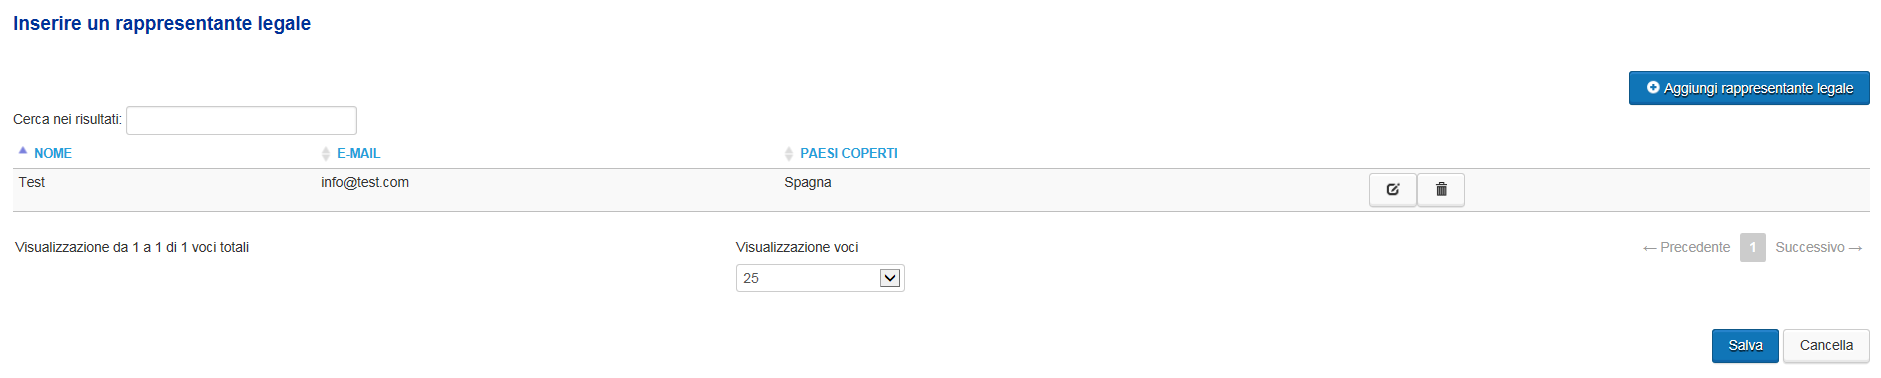The width and height of the screenshot is (1881, 378).
Task: Sort table by PAESI COPERTI header
Action: [849, 153]
